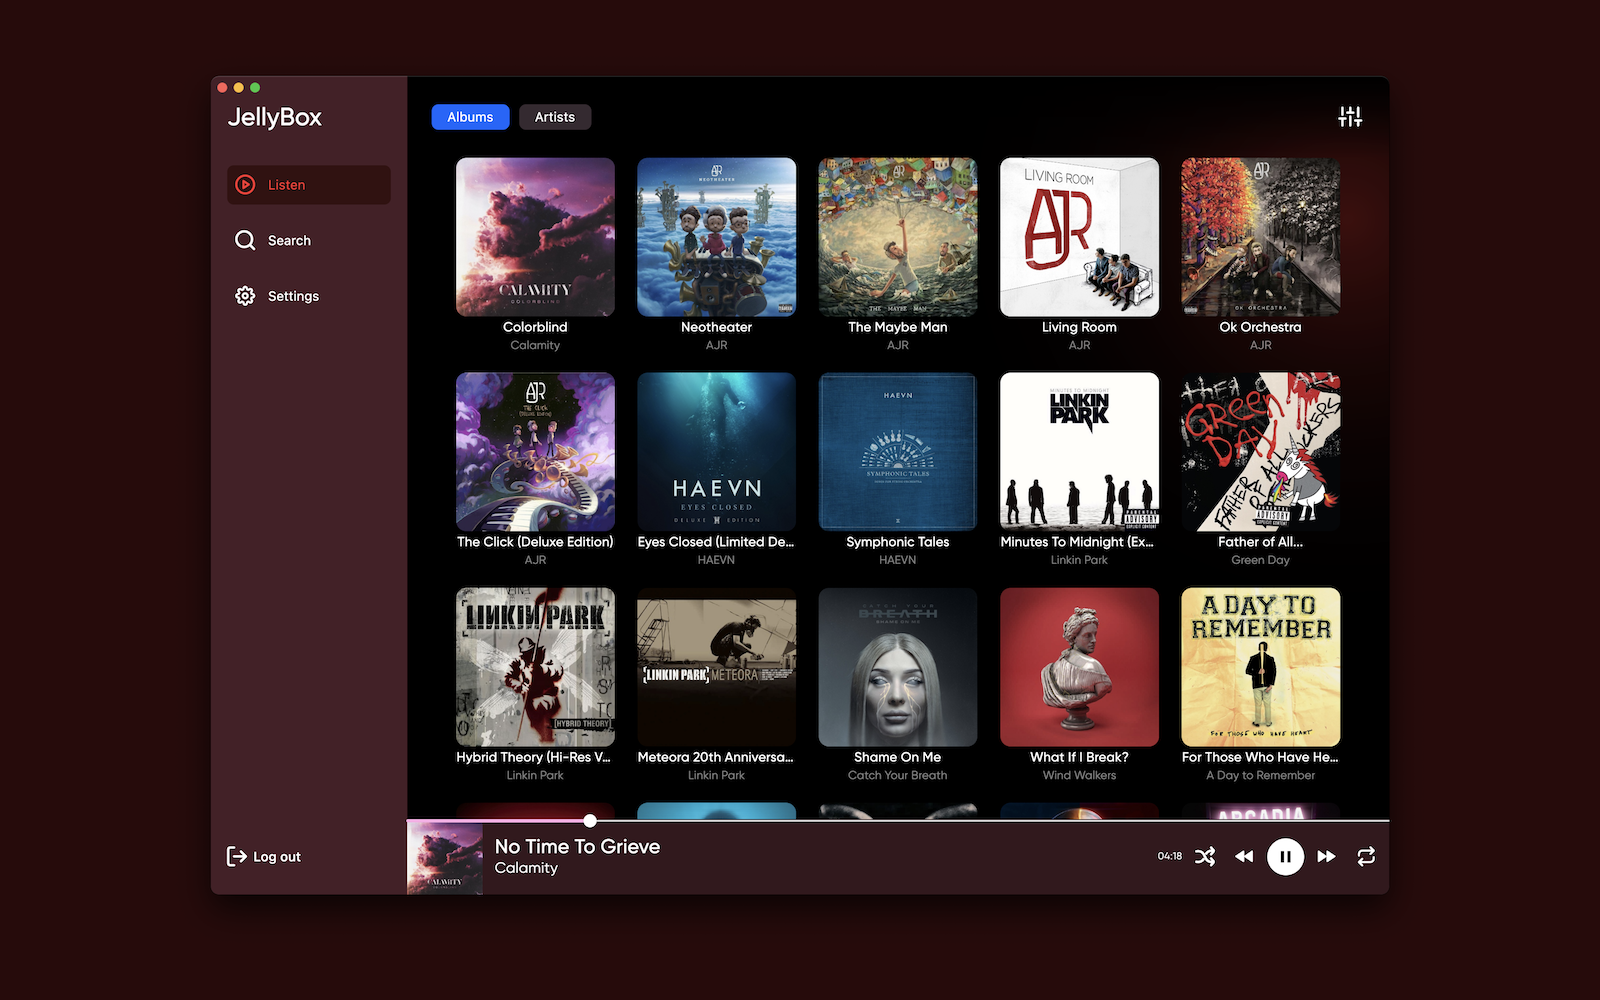Click the Catch Your Breath artist label
Viewport: 1600px width, 1000px height.
pos(898,775)
